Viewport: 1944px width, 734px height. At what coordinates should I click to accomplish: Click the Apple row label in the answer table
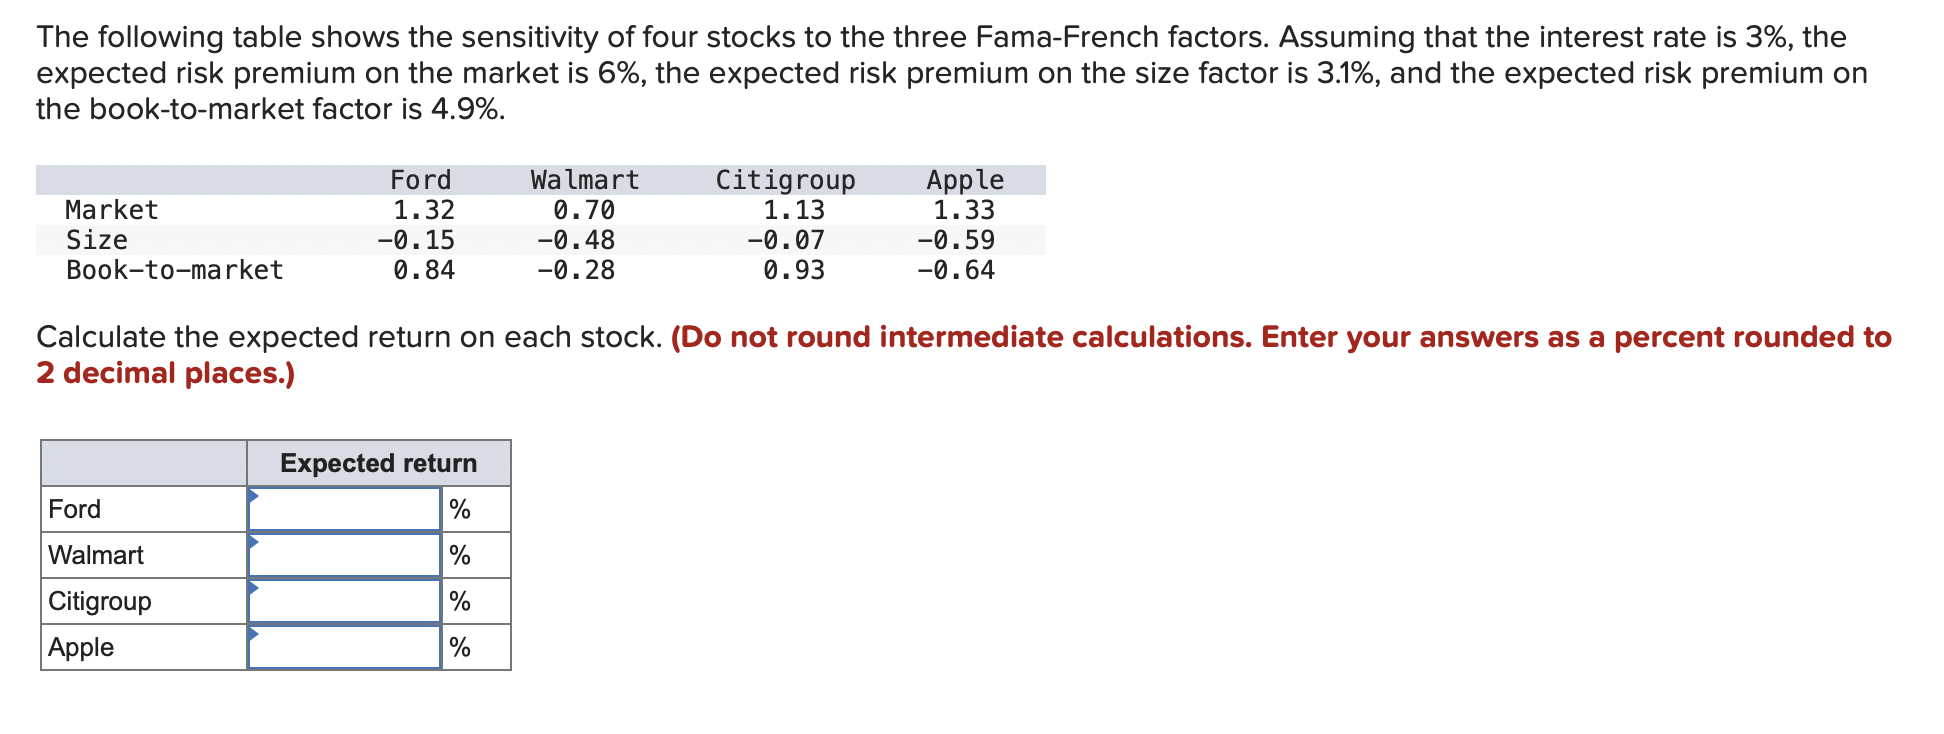[81, 647]
